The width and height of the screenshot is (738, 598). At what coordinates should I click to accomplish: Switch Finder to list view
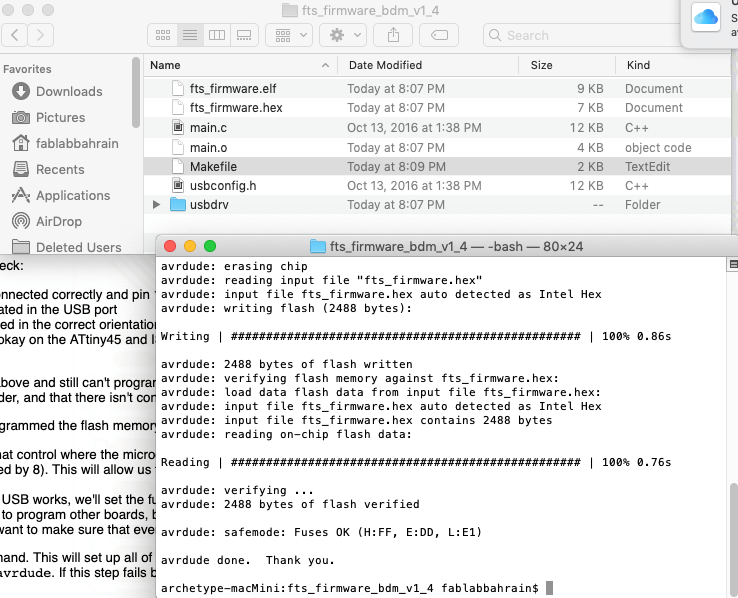[x=190, y=35]
